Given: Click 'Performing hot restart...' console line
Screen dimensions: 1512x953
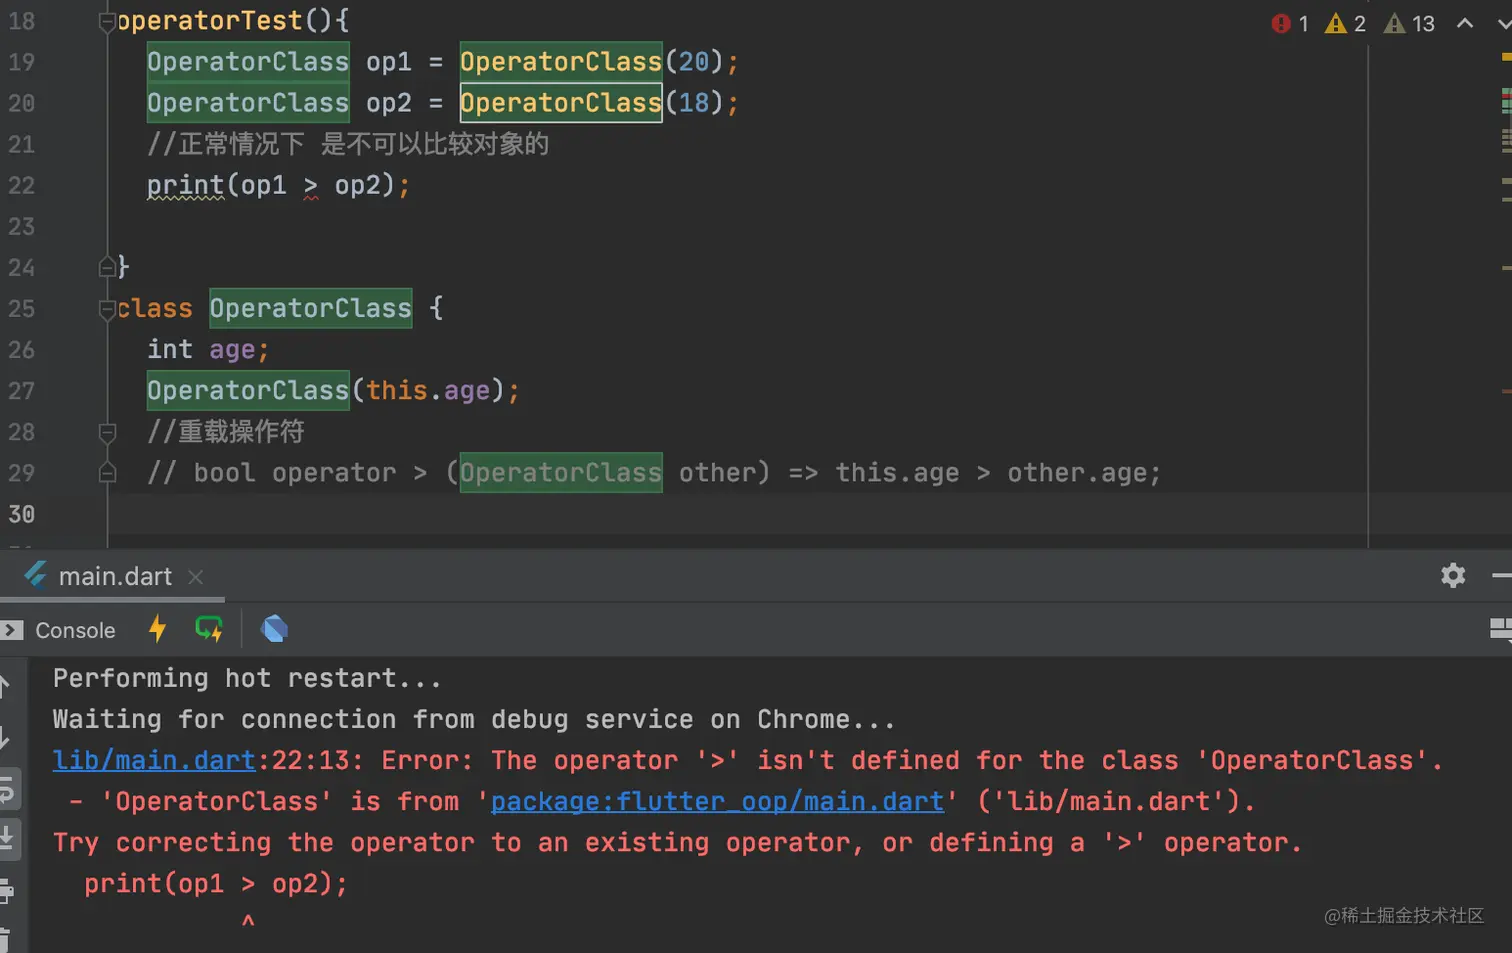Looking at the screenshot, I should click(x=247, y=678).
